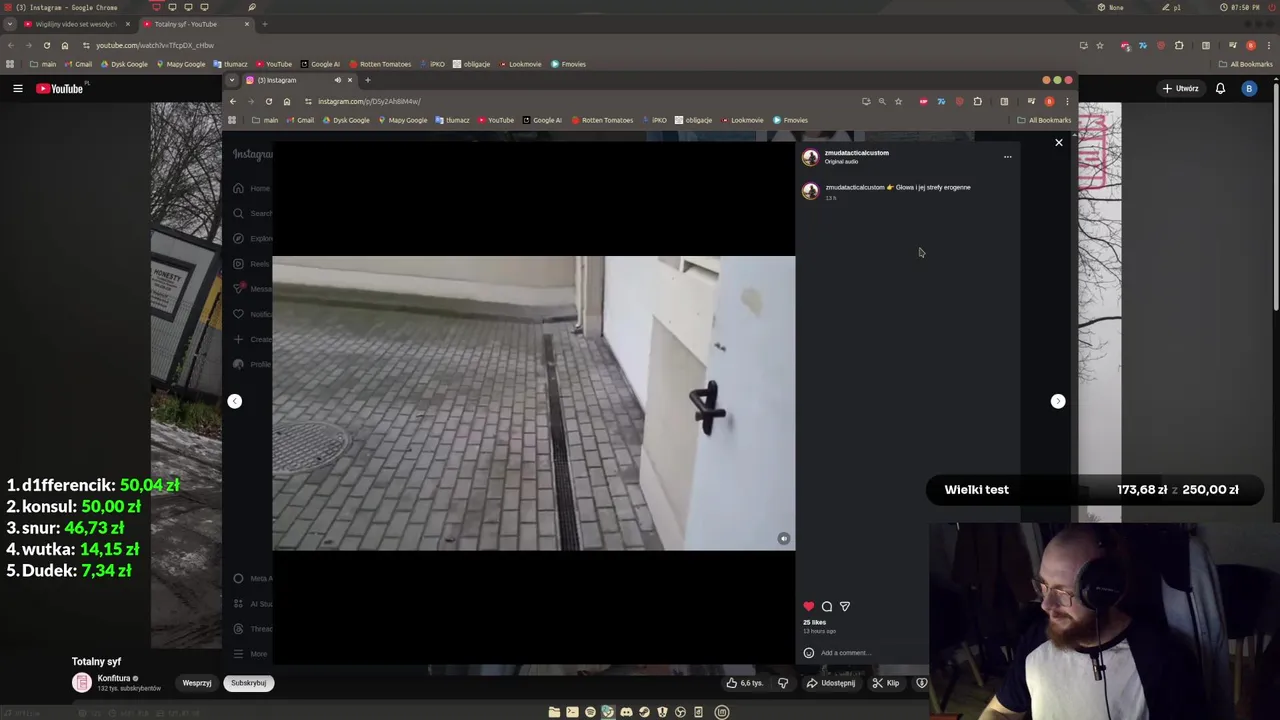This screenshot has width=1280, height=720.
Task: Click the Wesprzyj button
Action: click(197, 683)
